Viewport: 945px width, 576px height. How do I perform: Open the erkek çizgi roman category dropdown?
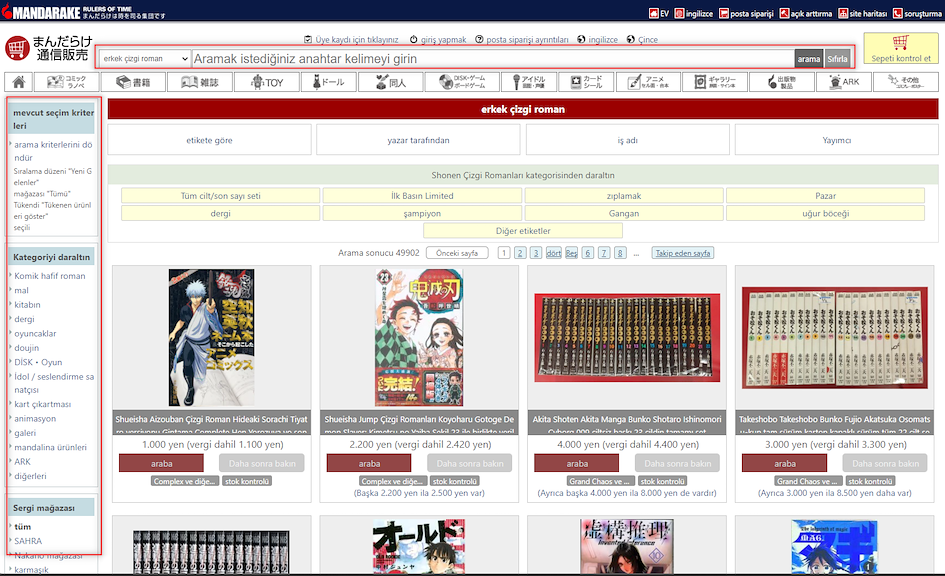145,58
